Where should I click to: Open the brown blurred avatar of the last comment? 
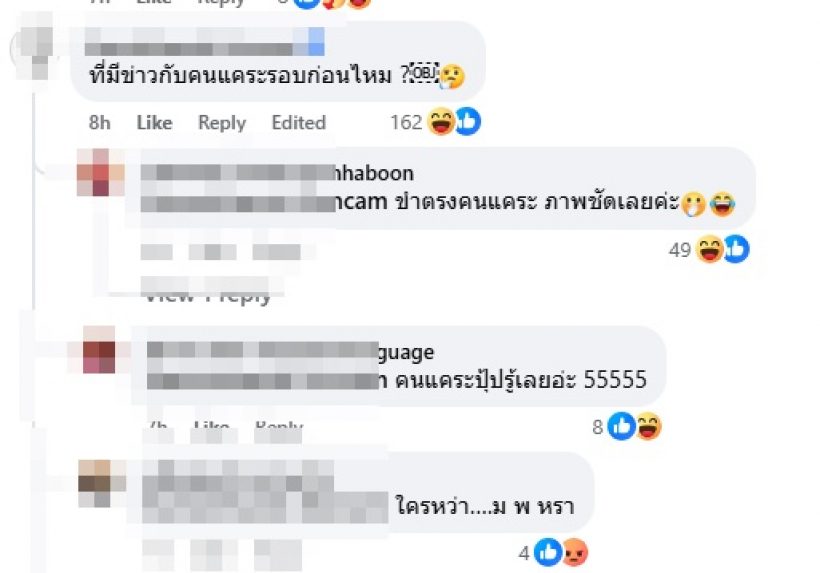point(102,484)
